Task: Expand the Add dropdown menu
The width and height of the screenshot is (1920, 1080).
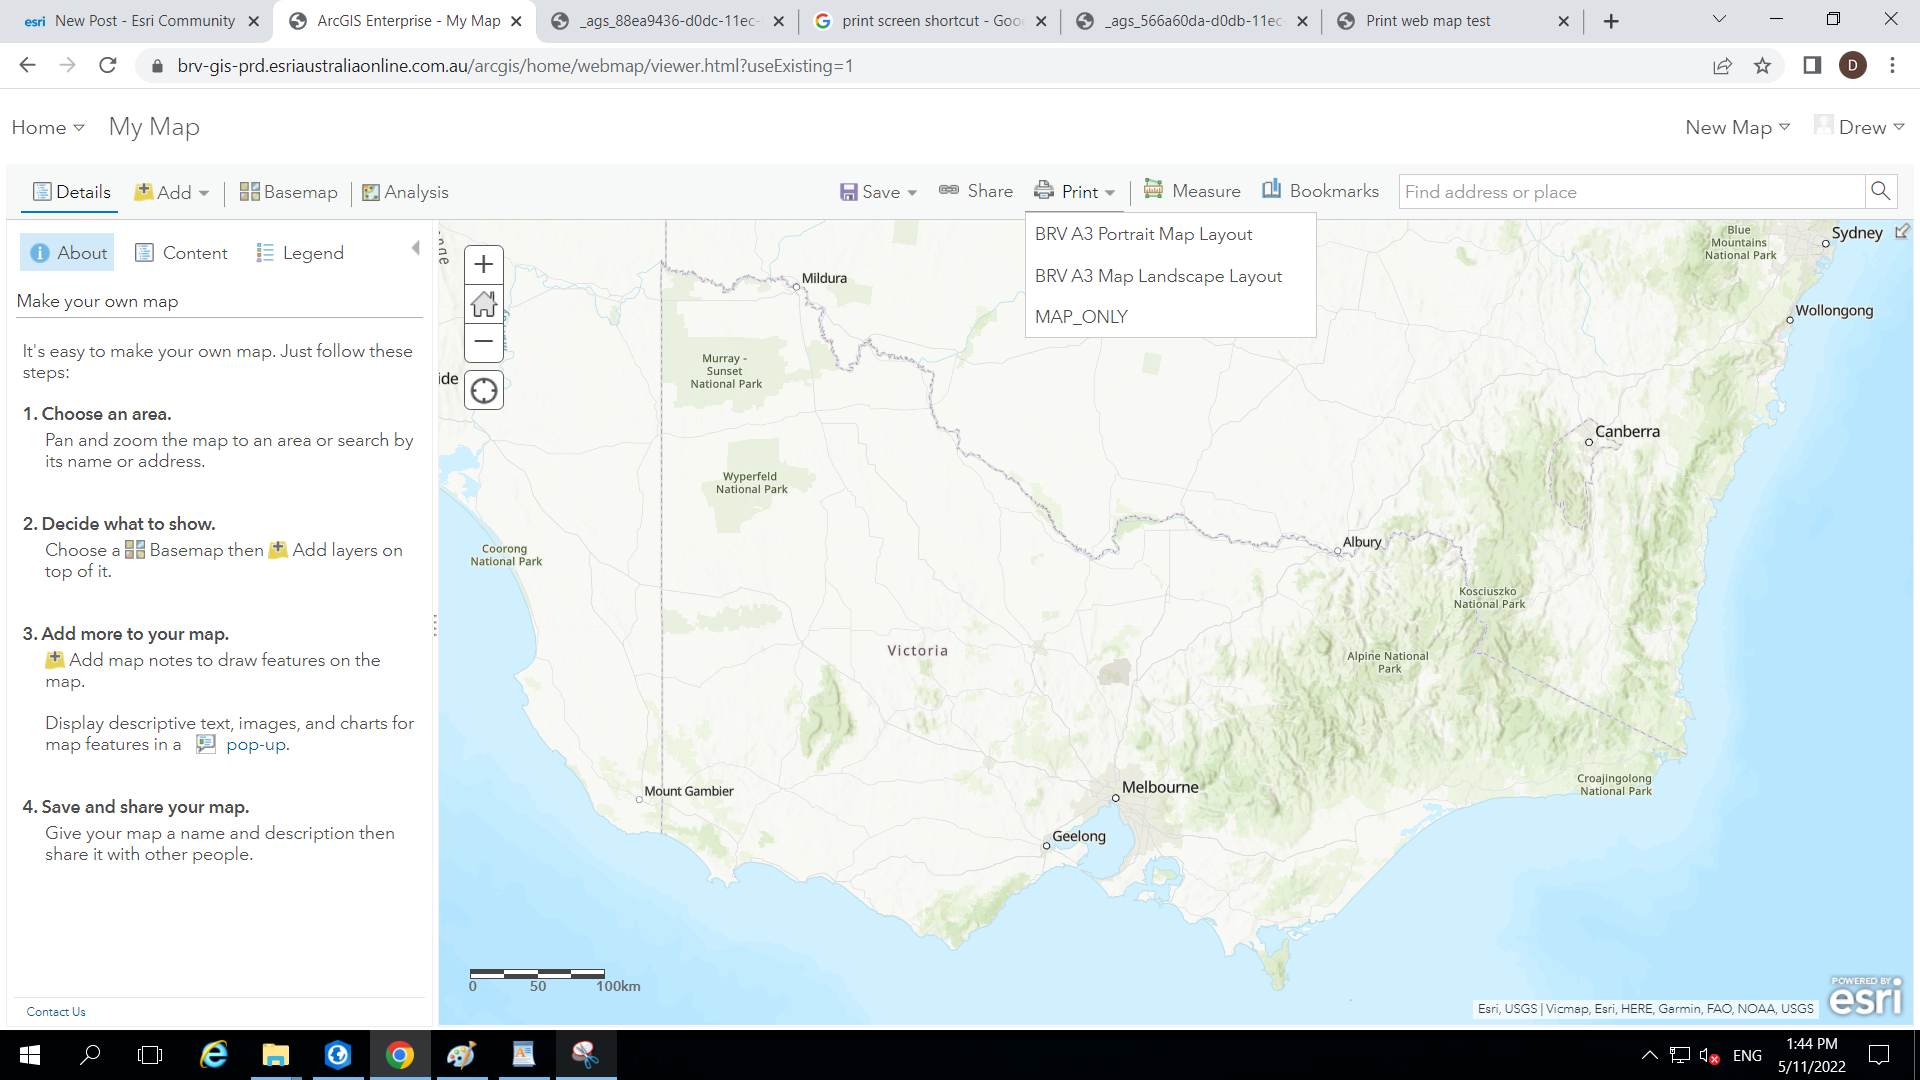Action: click(x=172, y=192)
